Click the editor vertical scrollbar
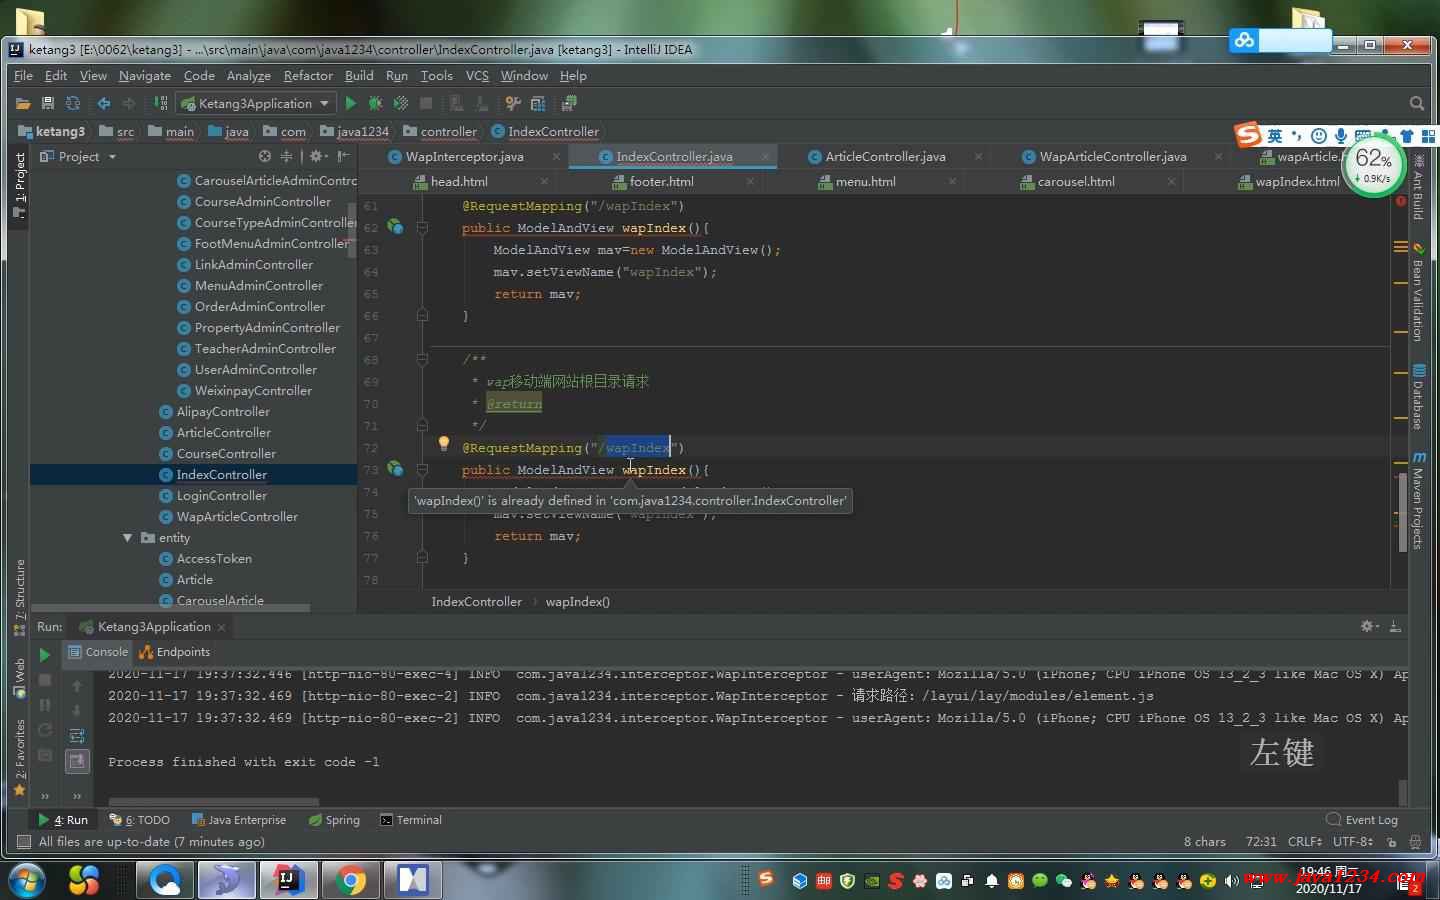This screenshot has width=1440, height=900. pyautogui.click(x=1402, y=510)
